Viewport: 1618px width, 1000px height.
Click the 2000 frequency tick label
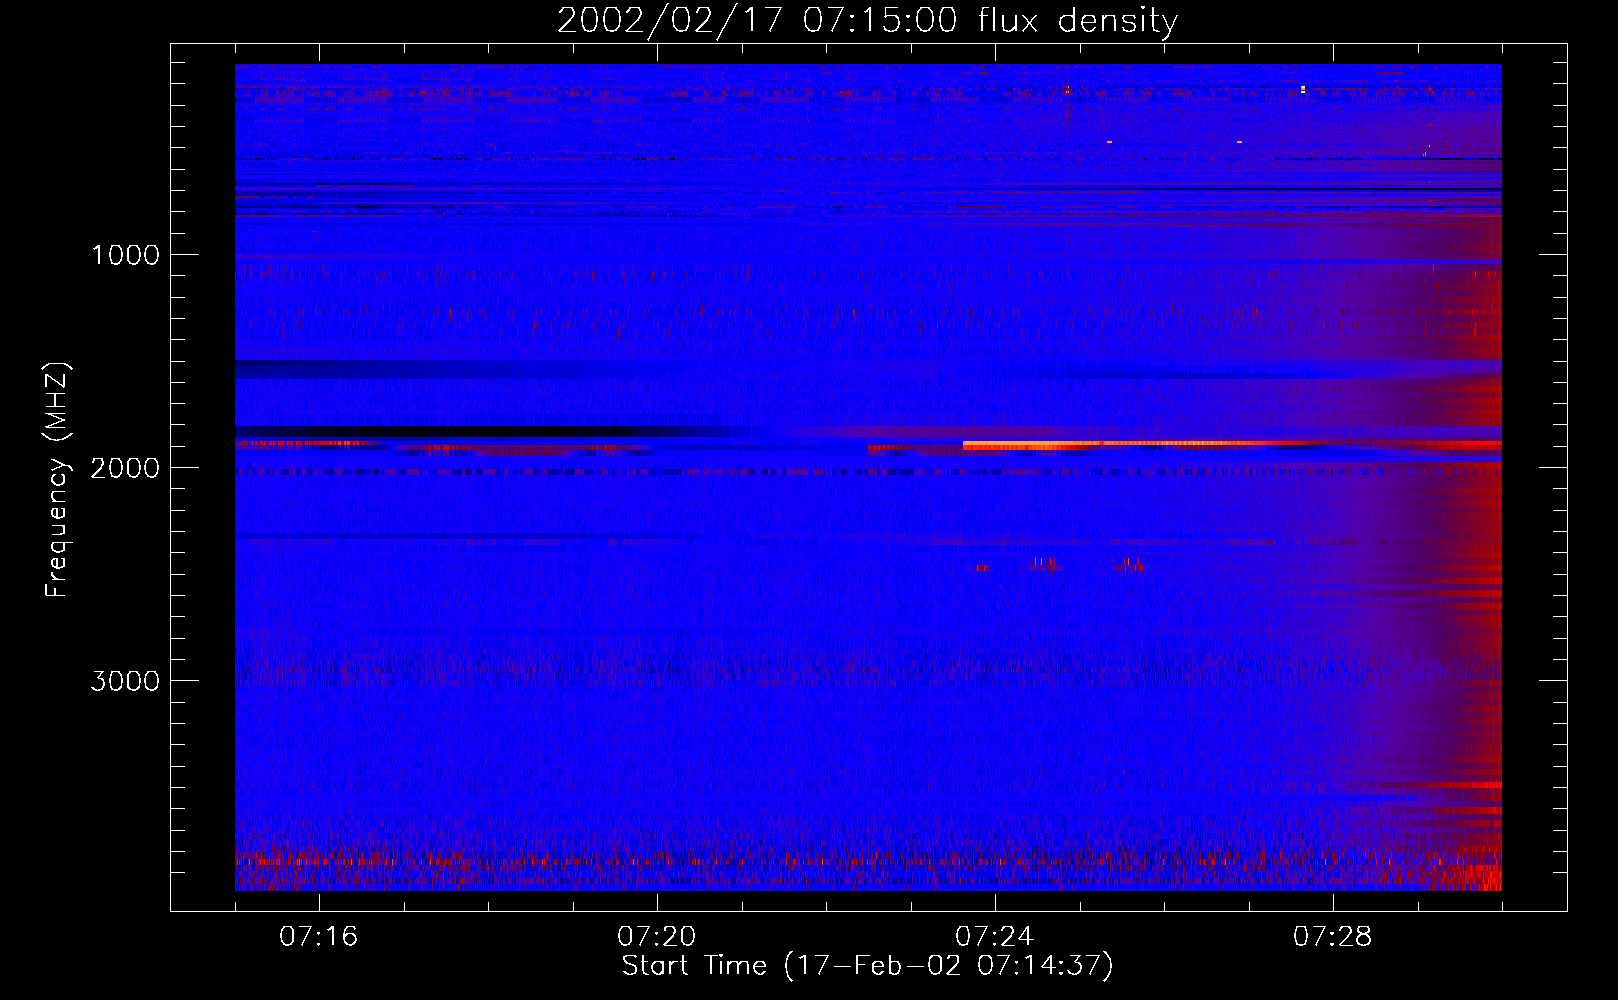pyautogui.click(x=125, y=468)
